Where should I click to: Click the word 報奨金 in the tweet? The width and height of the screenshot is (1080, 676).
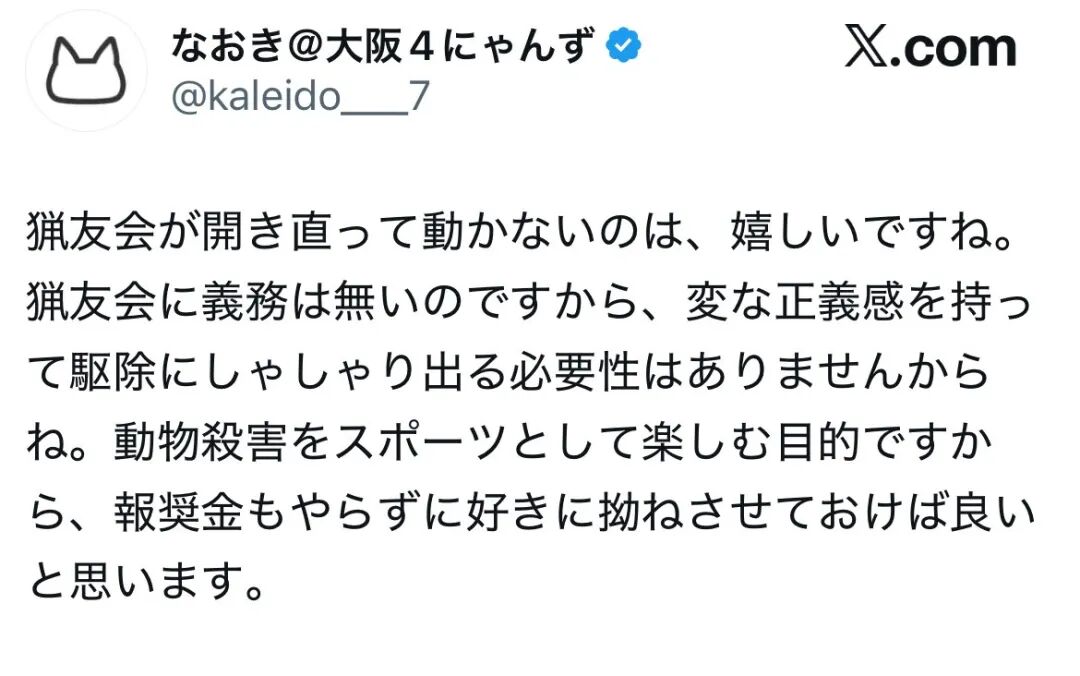point(182,512)
